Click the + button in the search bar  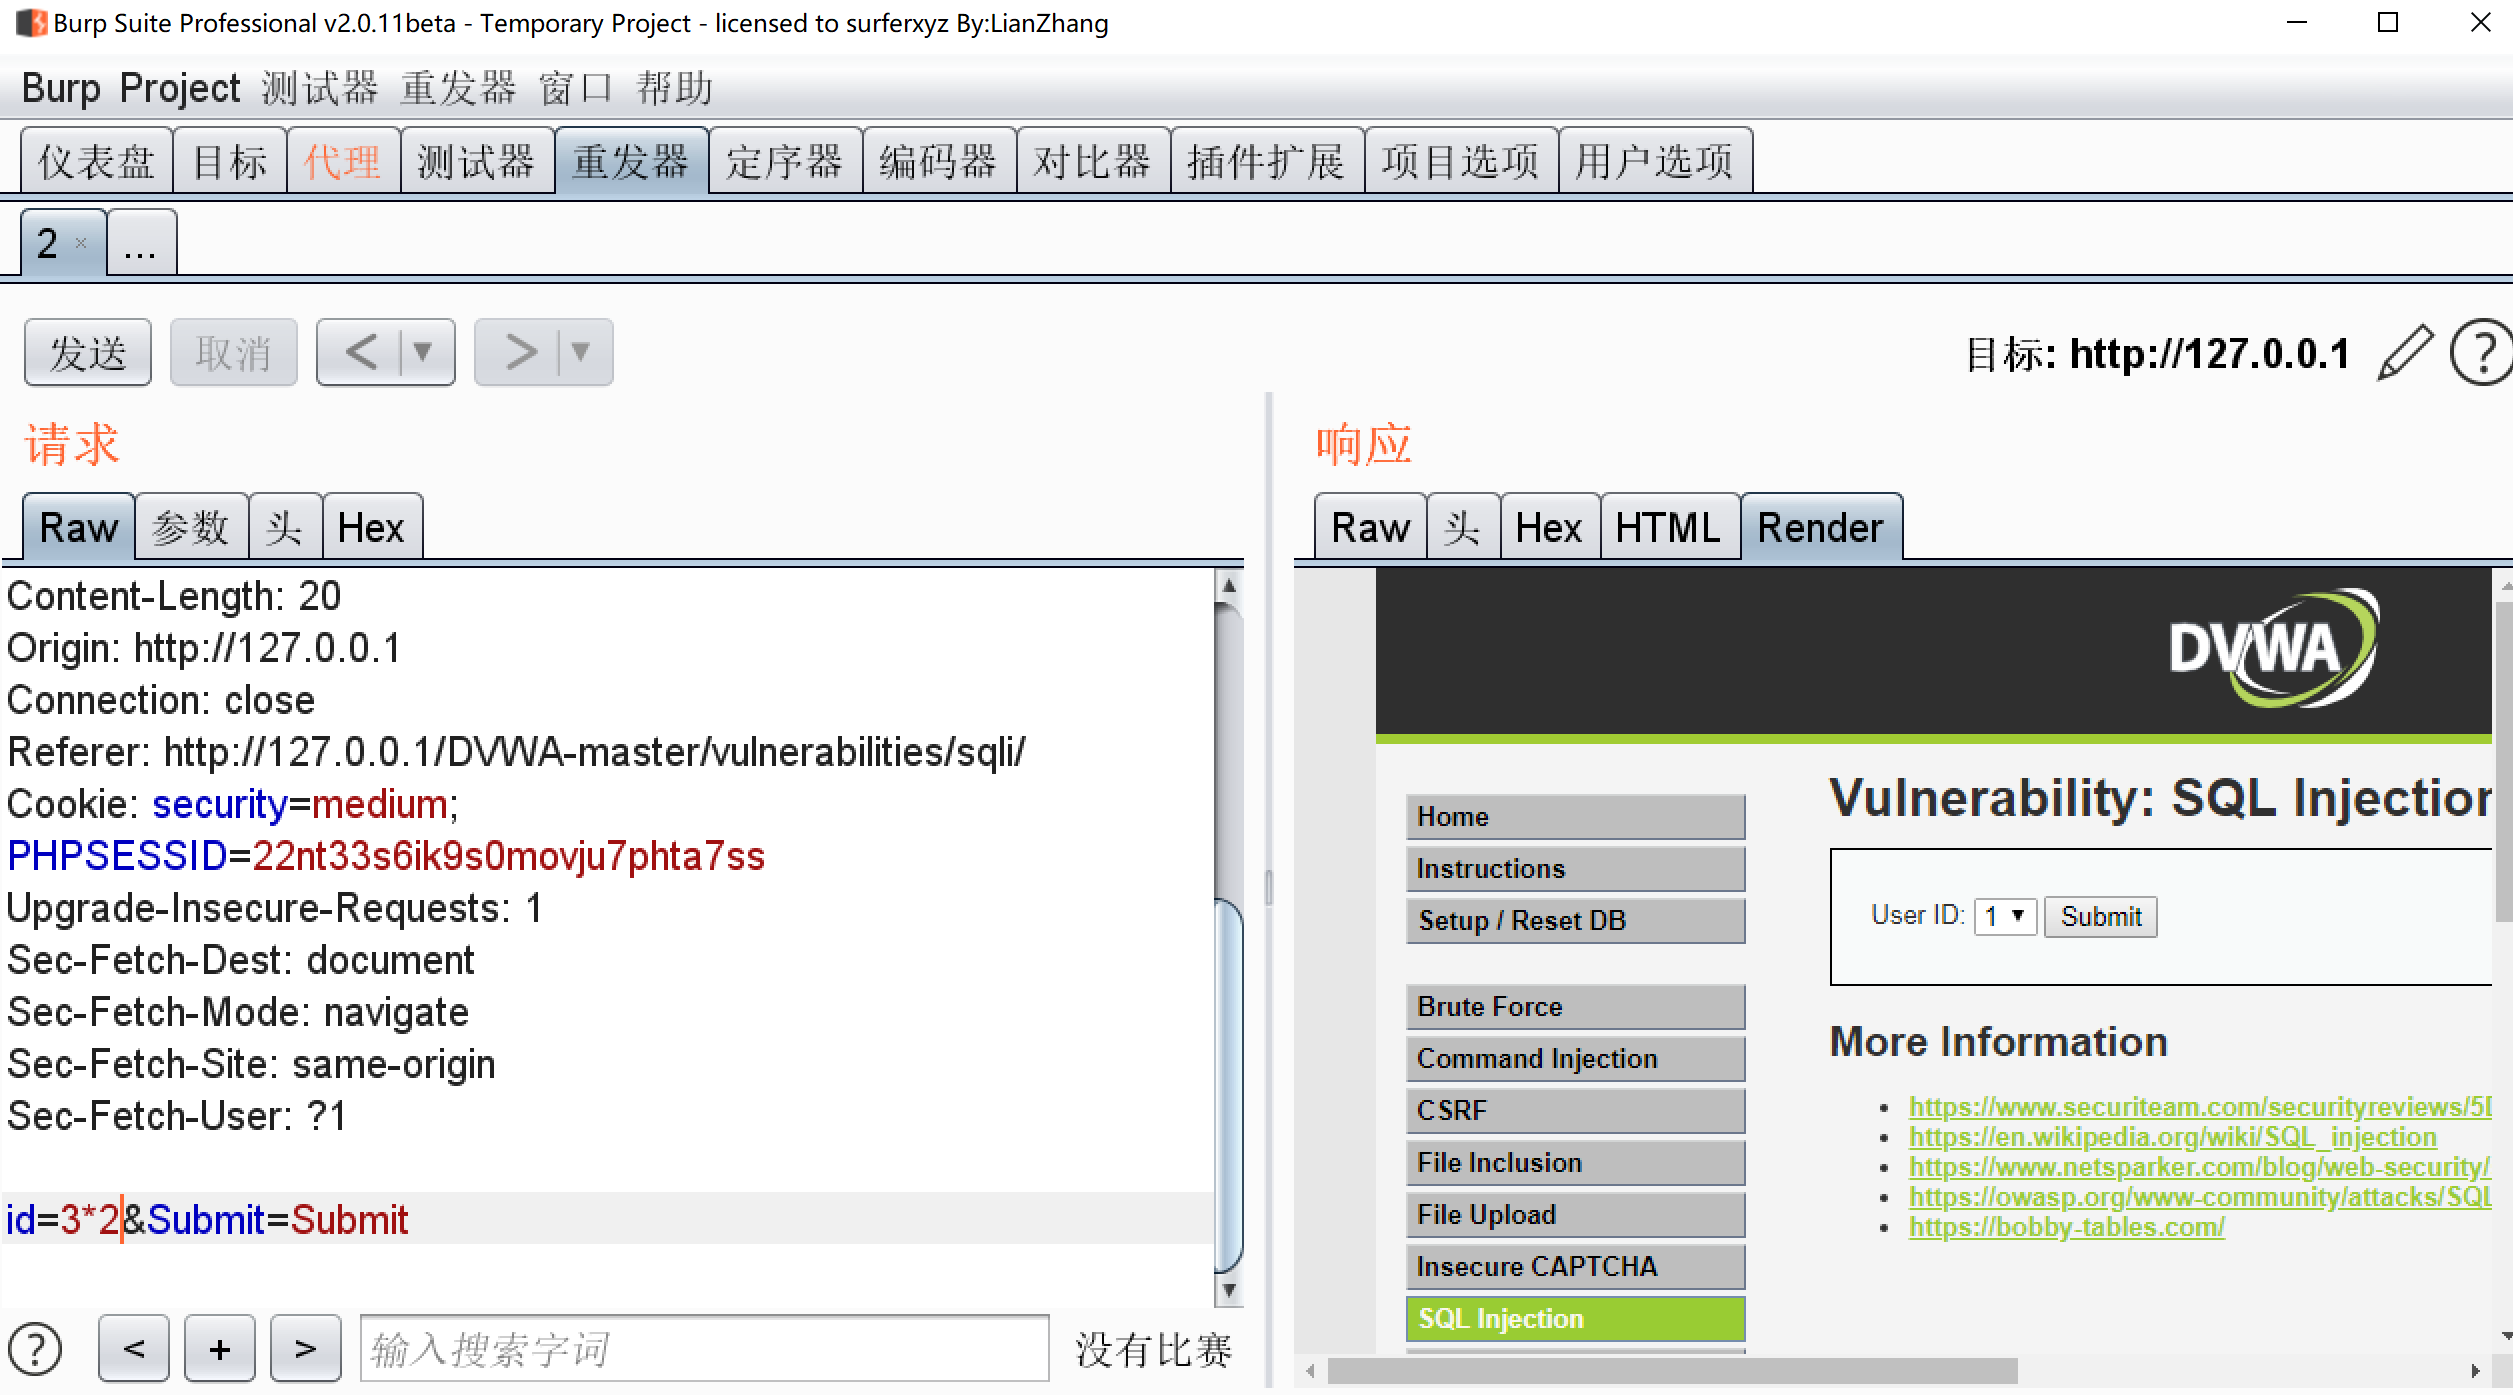pos(220,1348)
